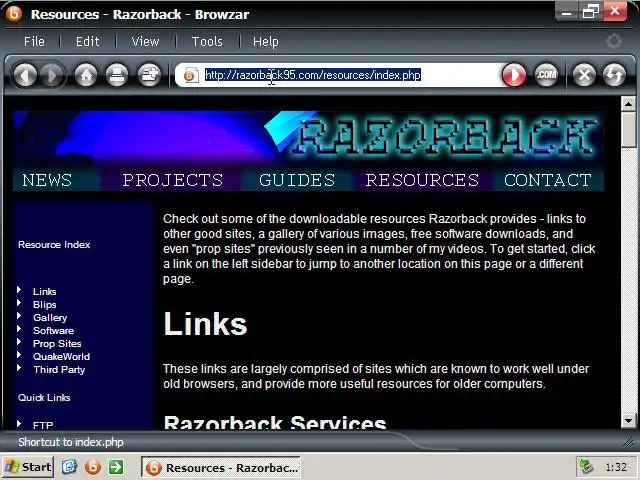The image size is (640, 480).
Task: Open the Help menu
Action: (x=266, y=42)
